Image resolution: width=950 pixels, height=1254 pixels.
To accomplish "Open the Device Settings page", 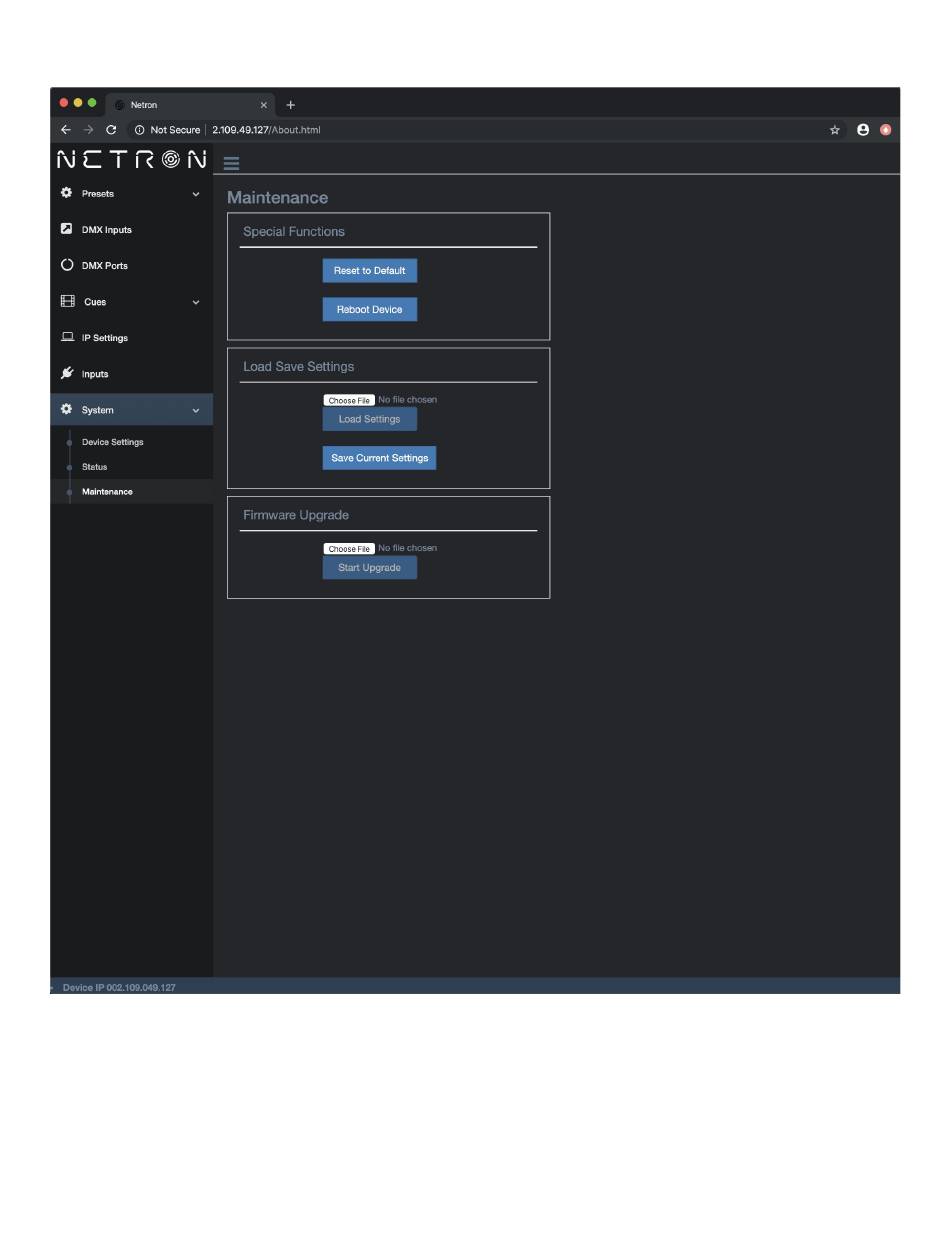I will pyautogui.click(x=112, y=442).
